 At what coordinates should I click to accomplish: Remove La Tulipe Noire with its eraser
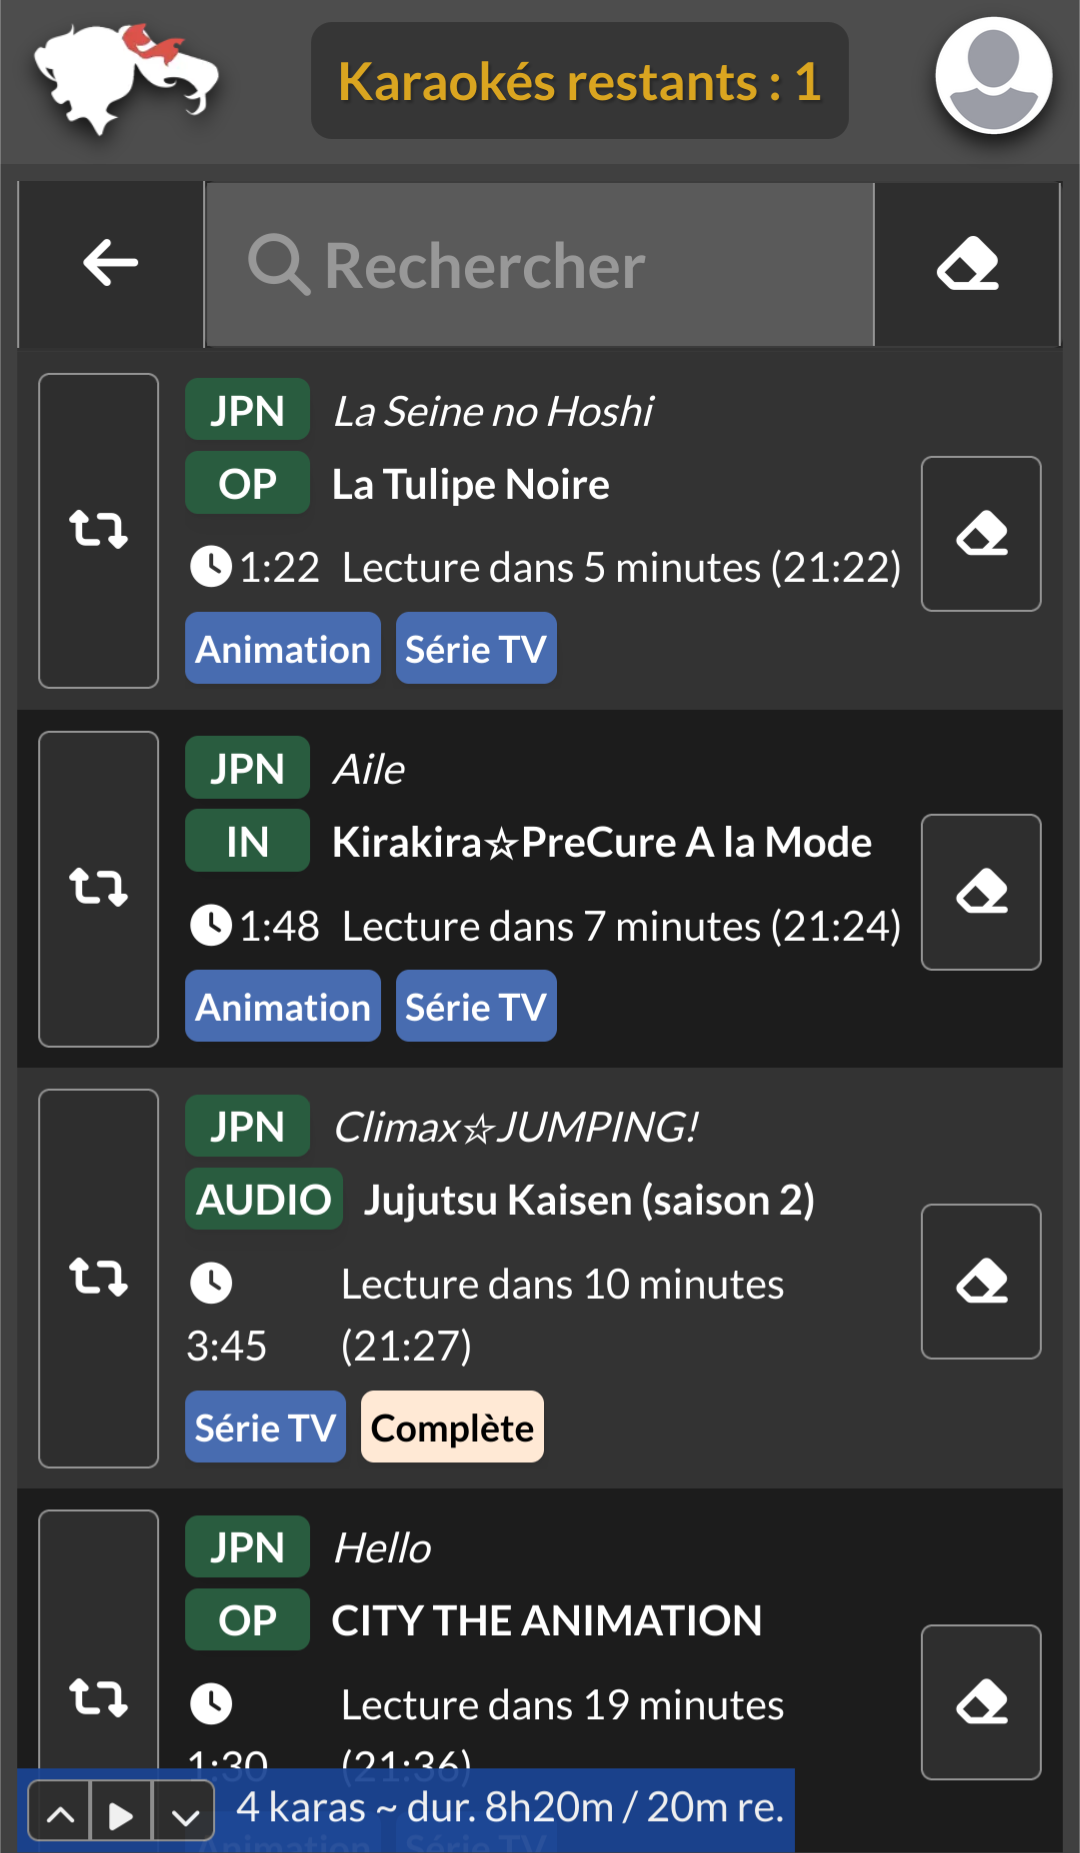[980, 533]
